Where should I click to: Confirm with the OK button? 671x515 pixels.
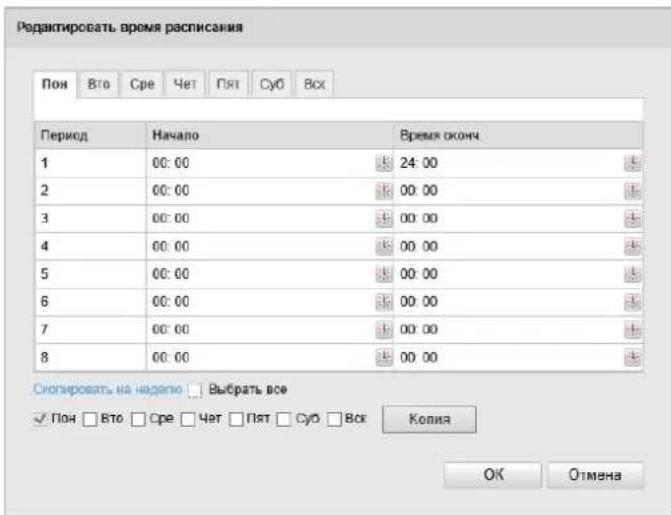coord(493,475)
